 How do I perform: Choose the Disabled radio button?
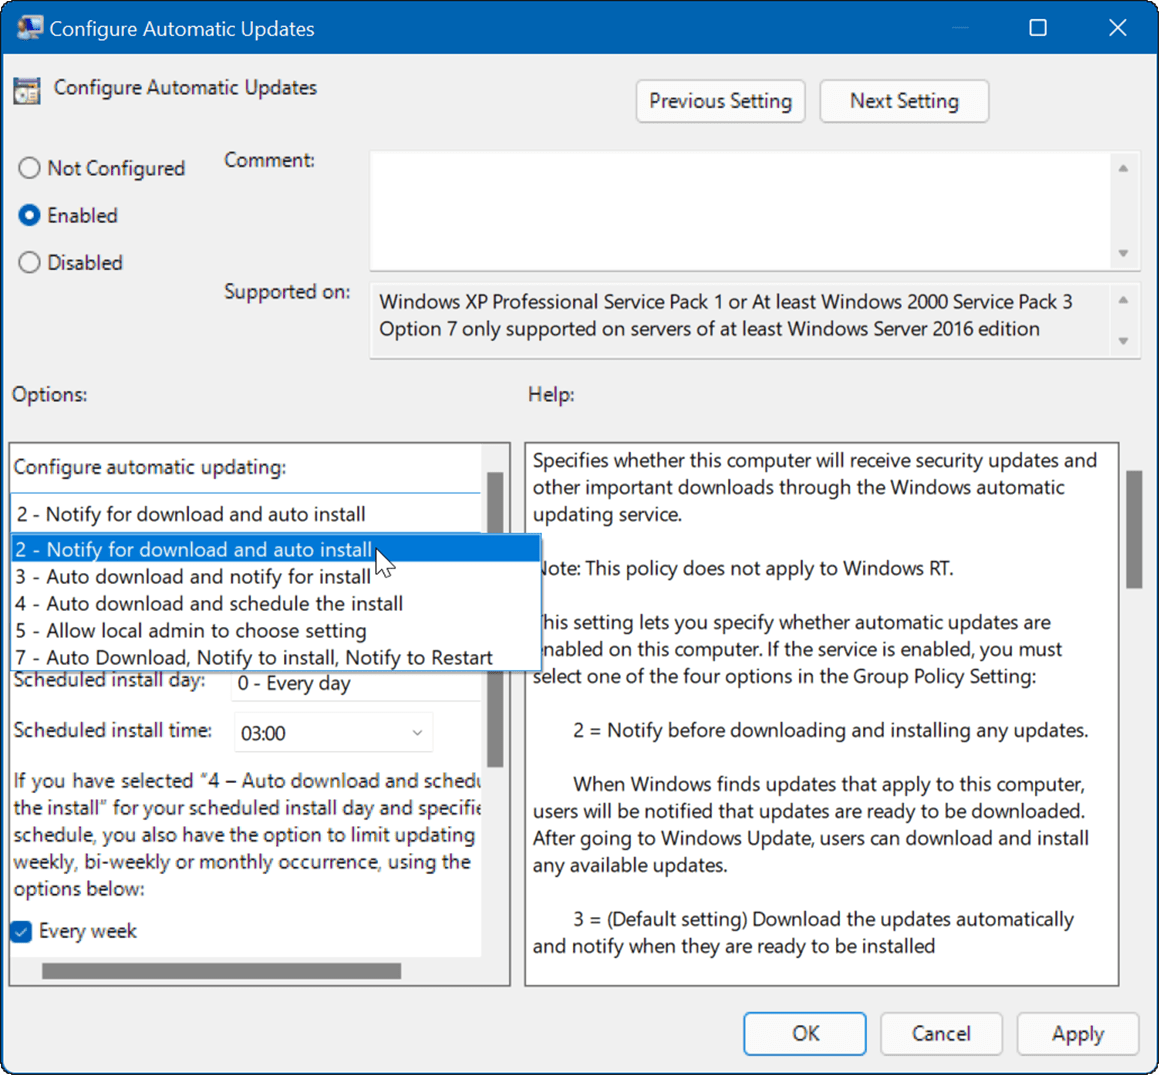pyautogui.click(x=30, y=262)
